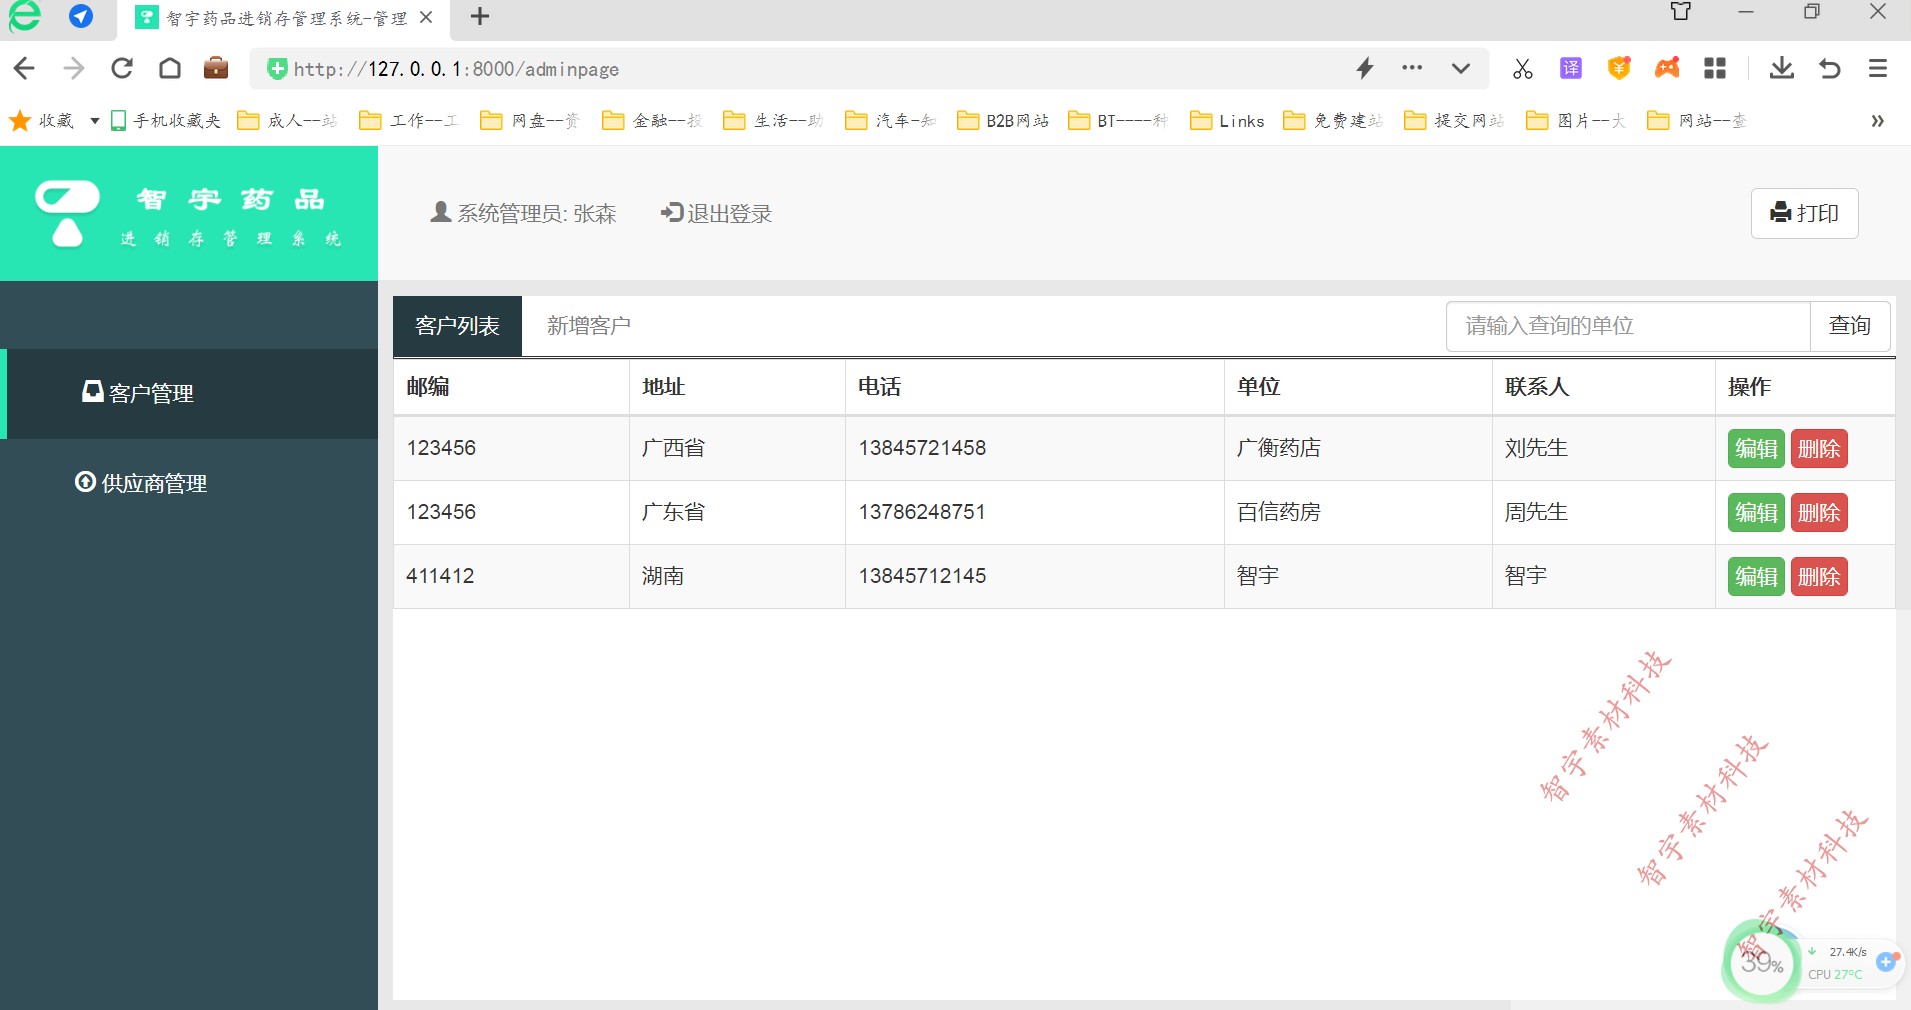This screenshot has height=1010, width=1911.
Task: Open the browser hamburger menu
Action: pyautogui.click(x=1878, y=68)
